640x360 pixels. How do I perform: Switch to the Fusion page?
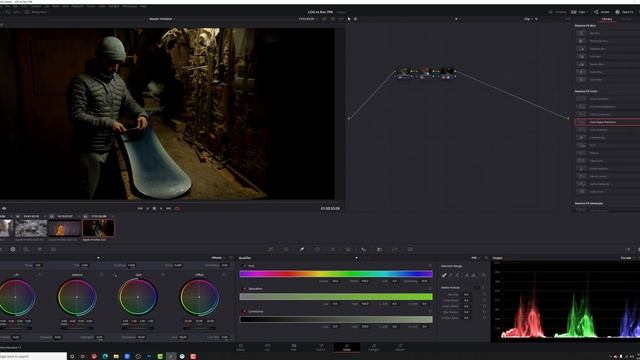point(321,347)
